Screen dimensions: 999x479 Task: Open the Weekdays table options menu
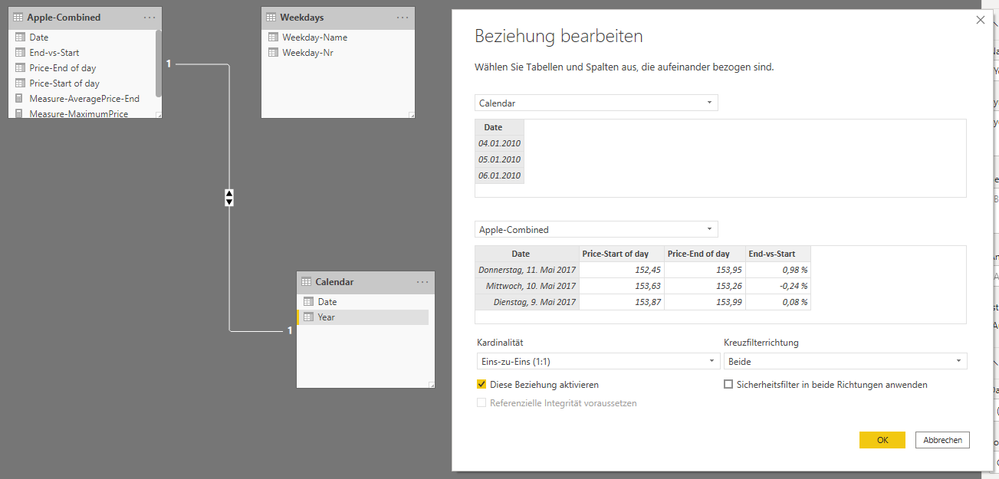pos(402,18)
